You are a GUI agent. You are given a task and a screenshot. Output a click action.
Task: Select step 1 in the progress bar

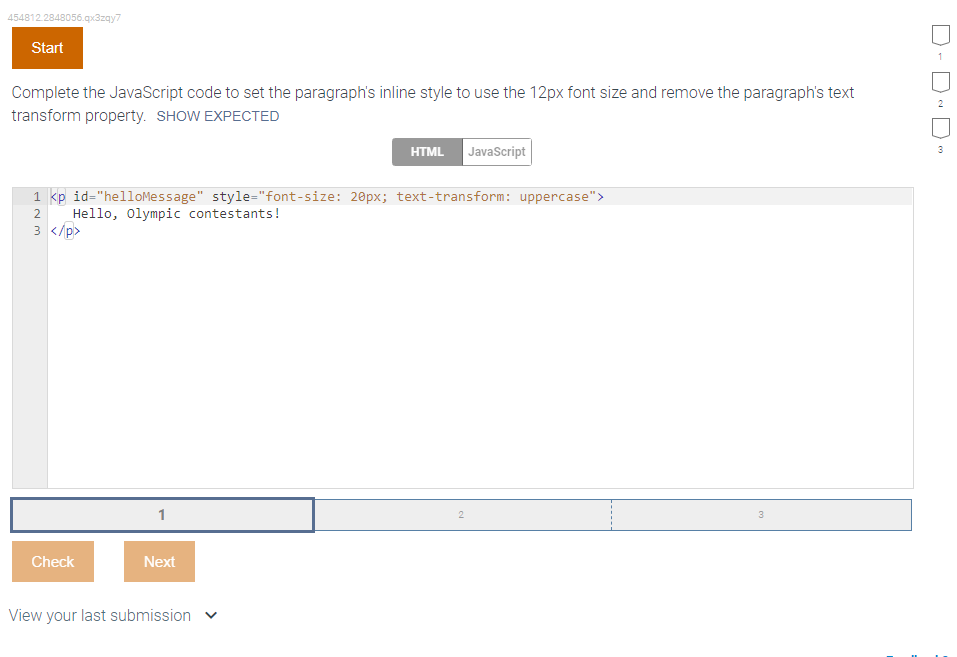coord(162,514)
